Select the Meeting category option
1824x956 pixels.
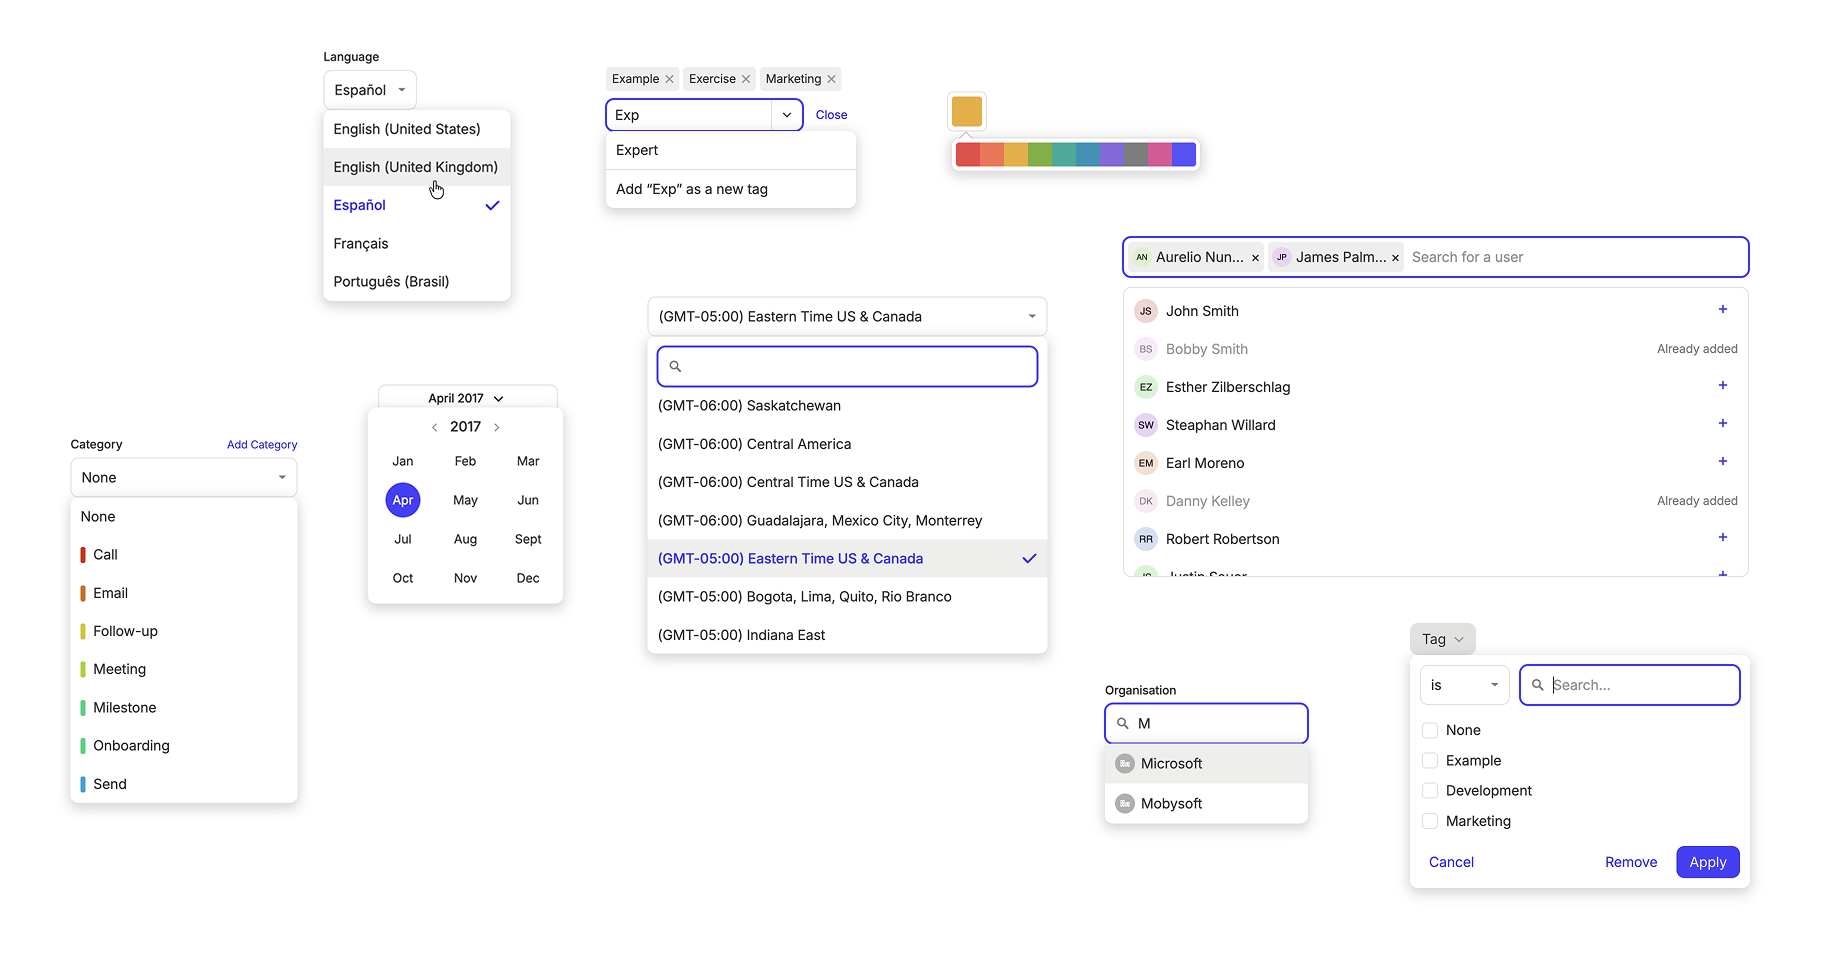[184, 670]
